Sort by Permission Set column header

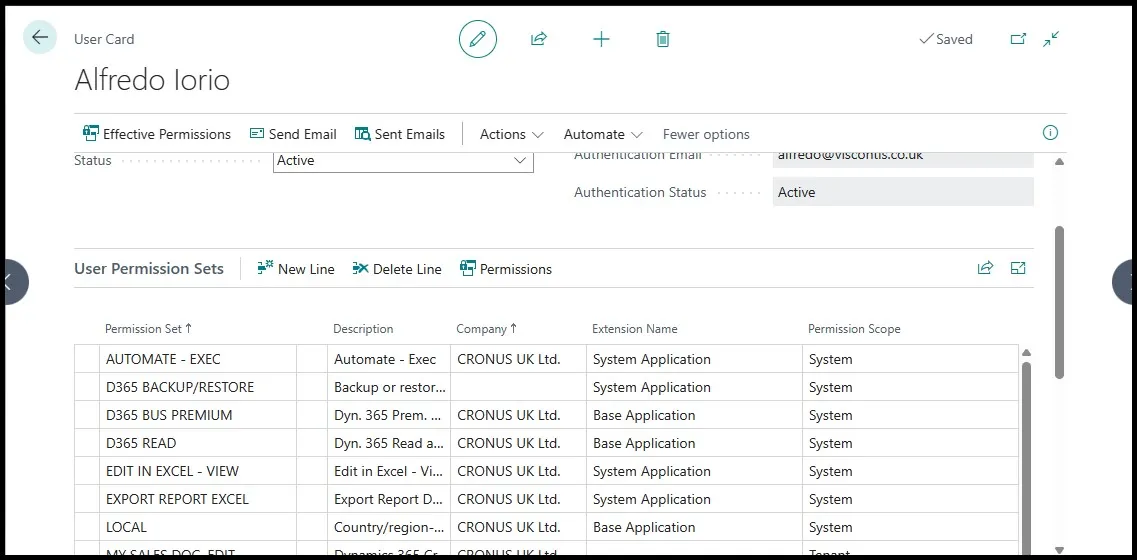point(149,329)
